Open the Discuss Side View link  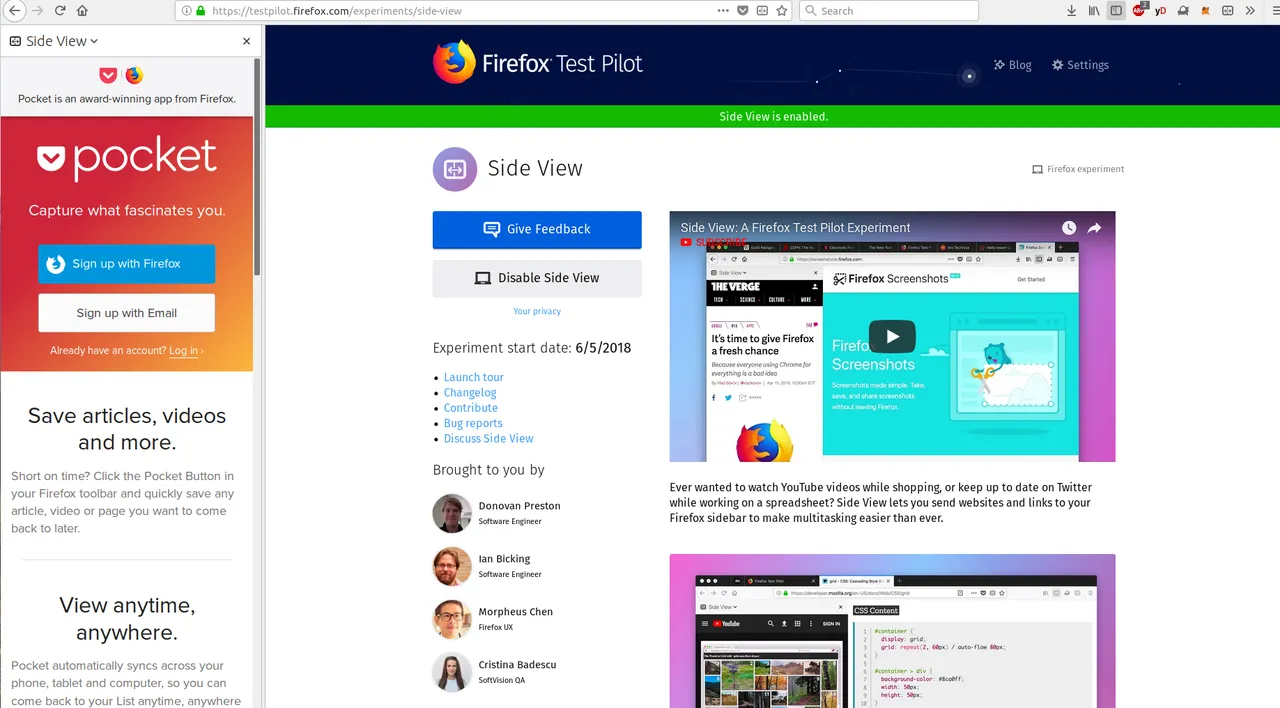pyautogui.click(x=489, y=439)
